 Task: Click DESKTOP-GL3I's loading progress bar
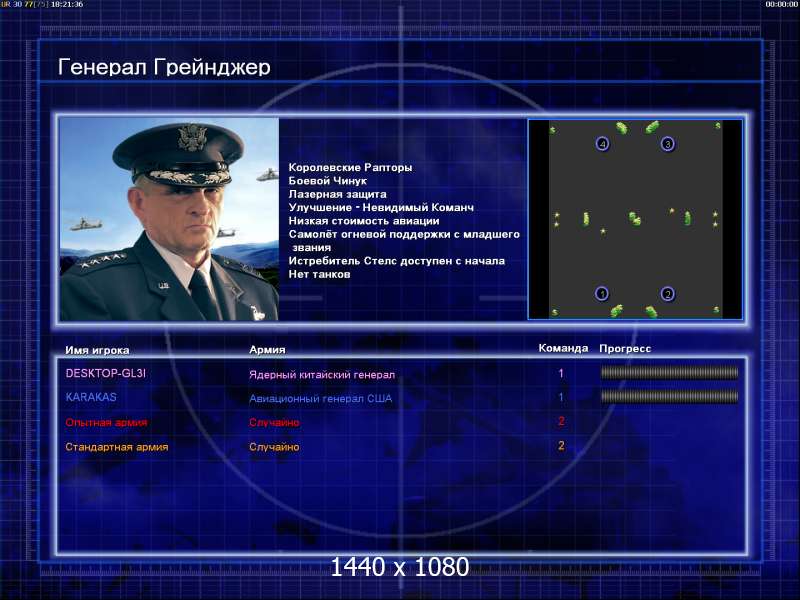click(669, 373)
